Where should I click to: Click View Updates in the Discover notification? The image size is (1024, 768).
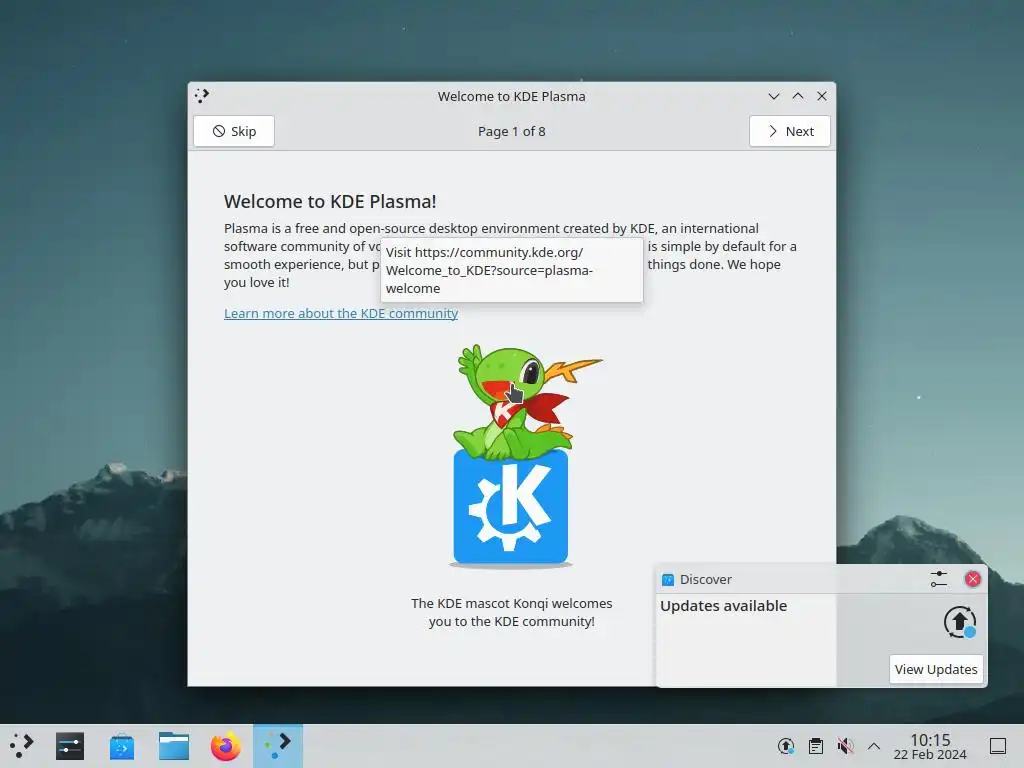(x=936, y=669)
